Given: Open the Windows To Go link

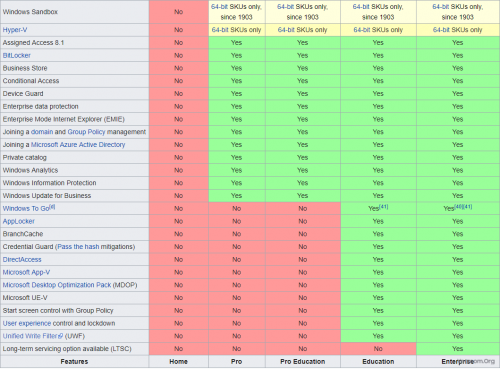Looking at the screenshot, I should click(x=26, y=209).
